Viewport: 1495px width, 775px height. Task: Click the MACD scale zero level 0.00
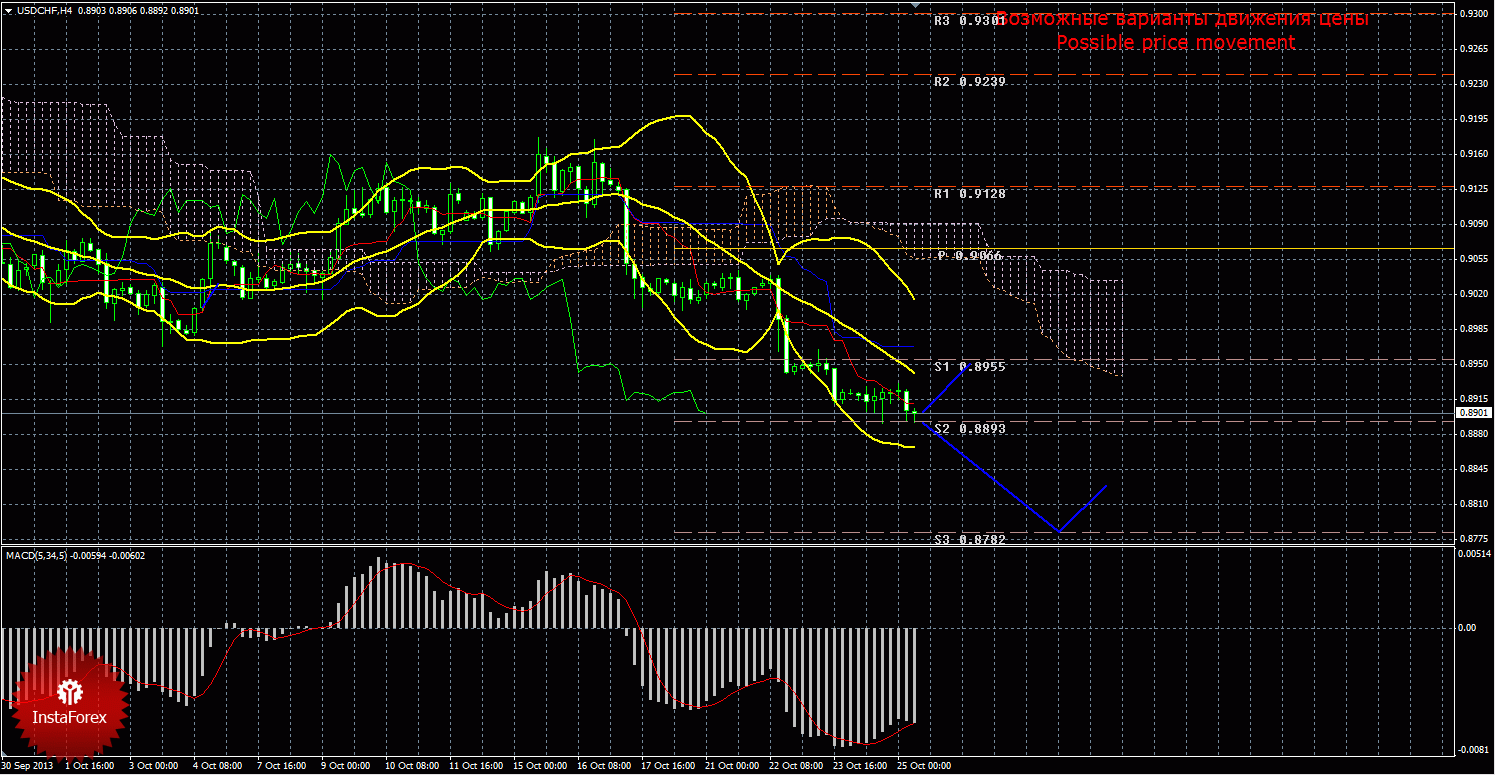pyautogui.click(x=1469, y=628)
